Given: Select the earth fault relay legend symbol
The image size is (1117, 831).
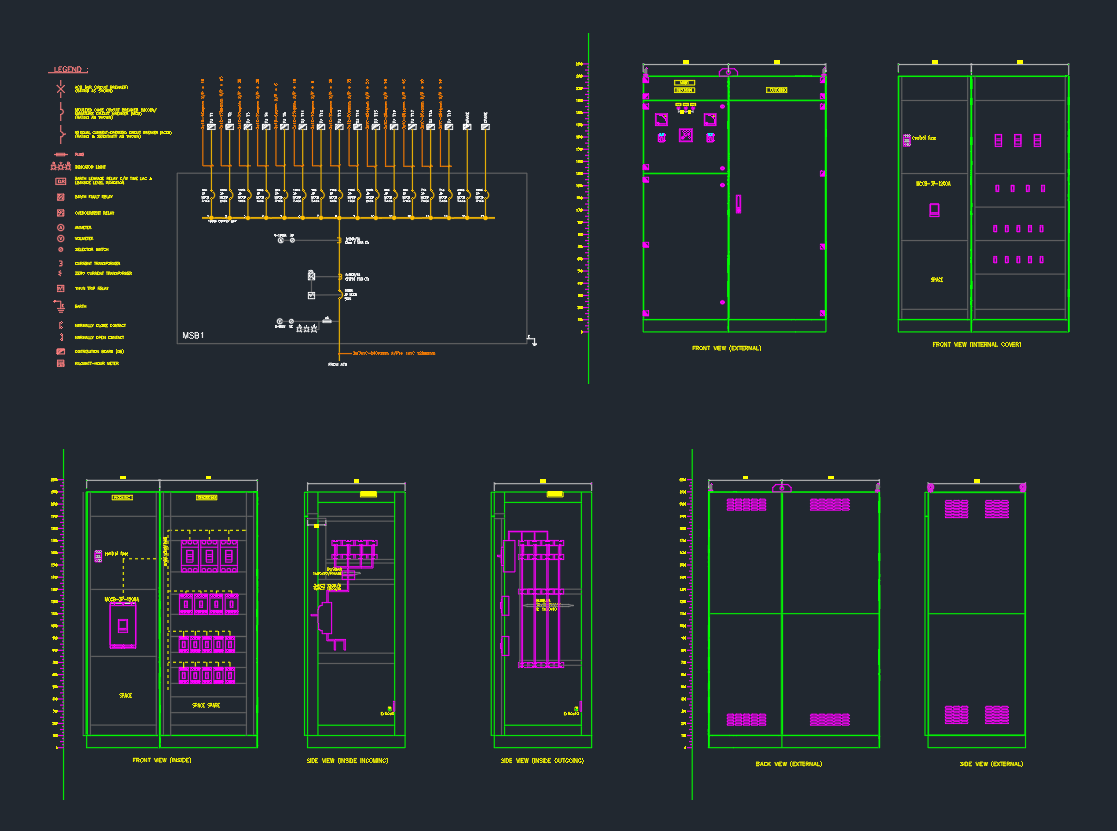Looking at the screenshot, I should (x=61, y=198).
